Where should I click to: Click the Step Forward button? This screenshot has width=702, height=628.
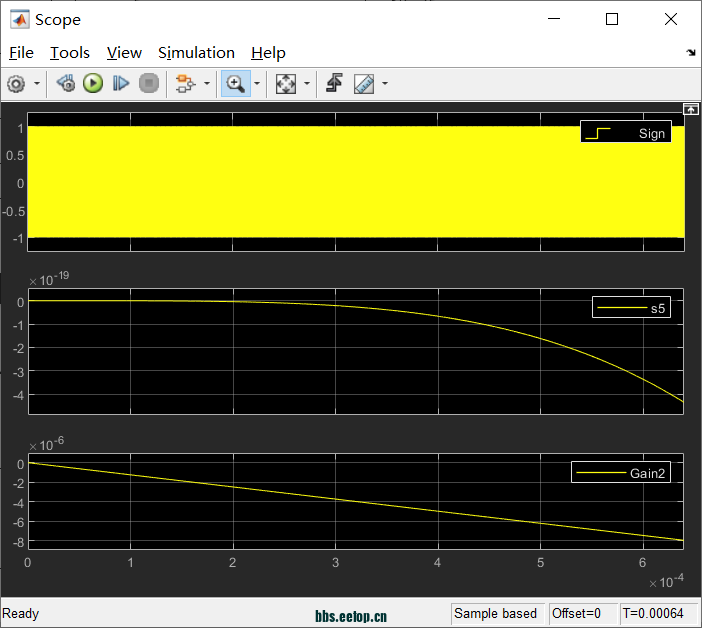(121, 84)
